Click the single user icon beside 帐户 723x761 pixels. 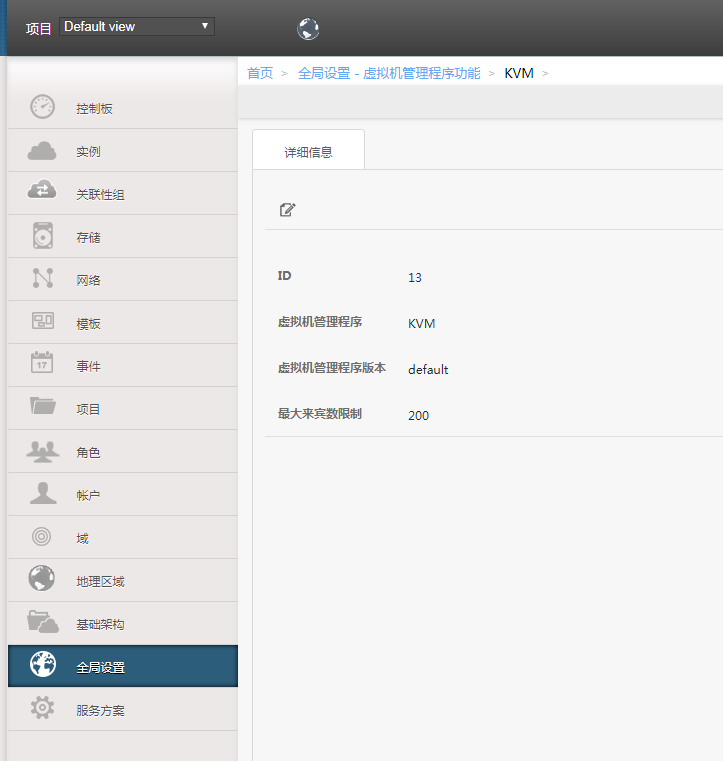(43, 493)
